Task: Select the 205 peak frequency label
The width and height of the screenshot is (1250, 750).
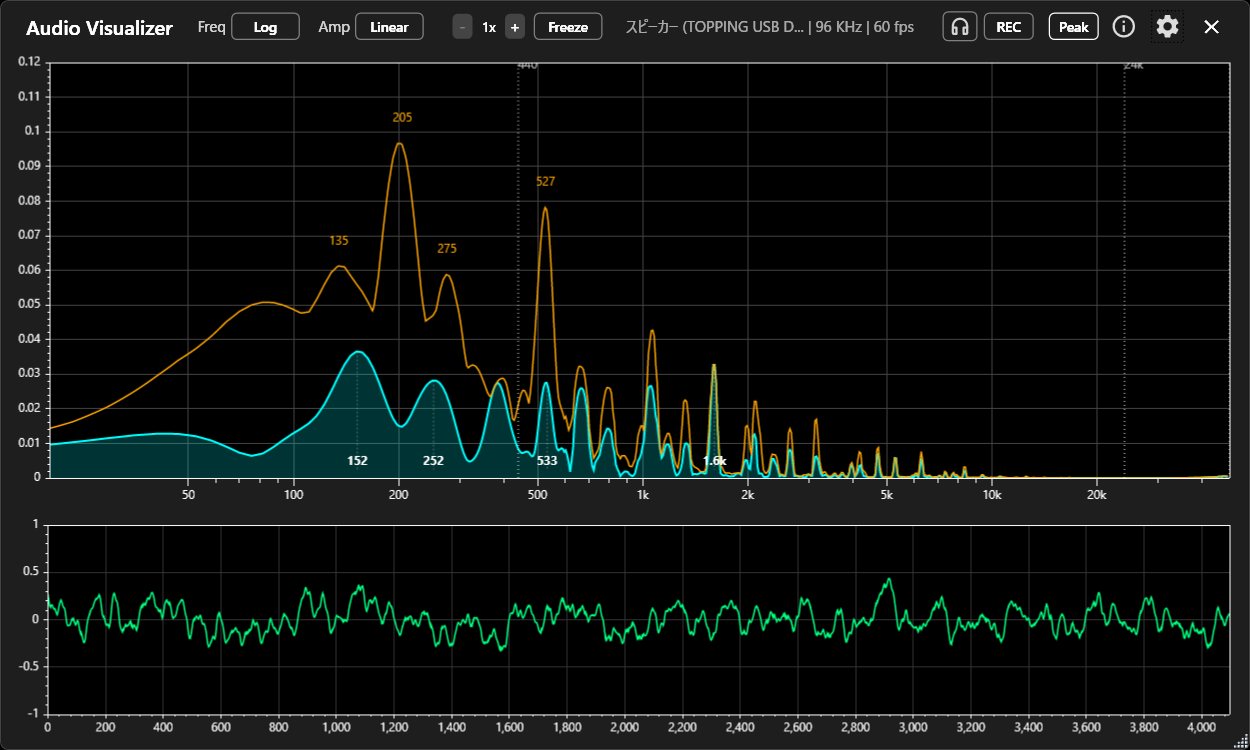Action: coord(402,117)
